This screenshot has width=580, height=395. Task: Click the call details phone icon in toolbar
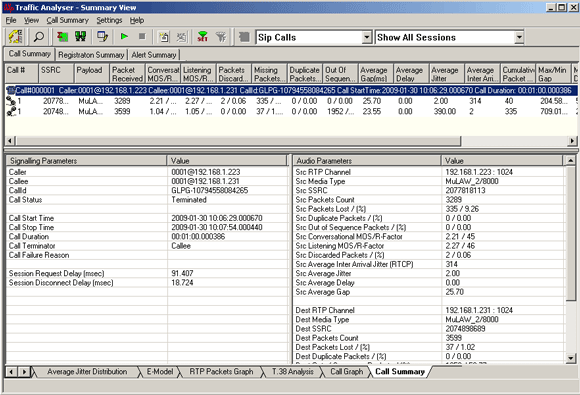16,37
